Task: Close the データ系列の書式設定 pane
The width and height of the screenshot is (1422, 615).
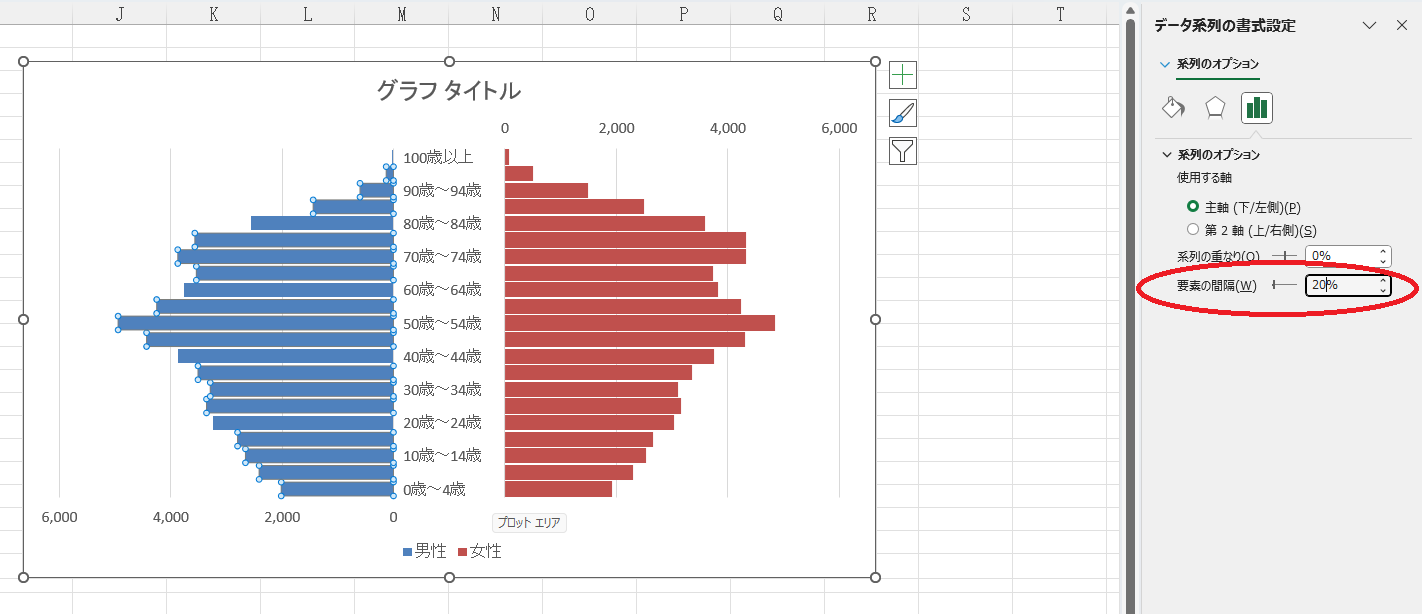Action: pos(1401,25)
